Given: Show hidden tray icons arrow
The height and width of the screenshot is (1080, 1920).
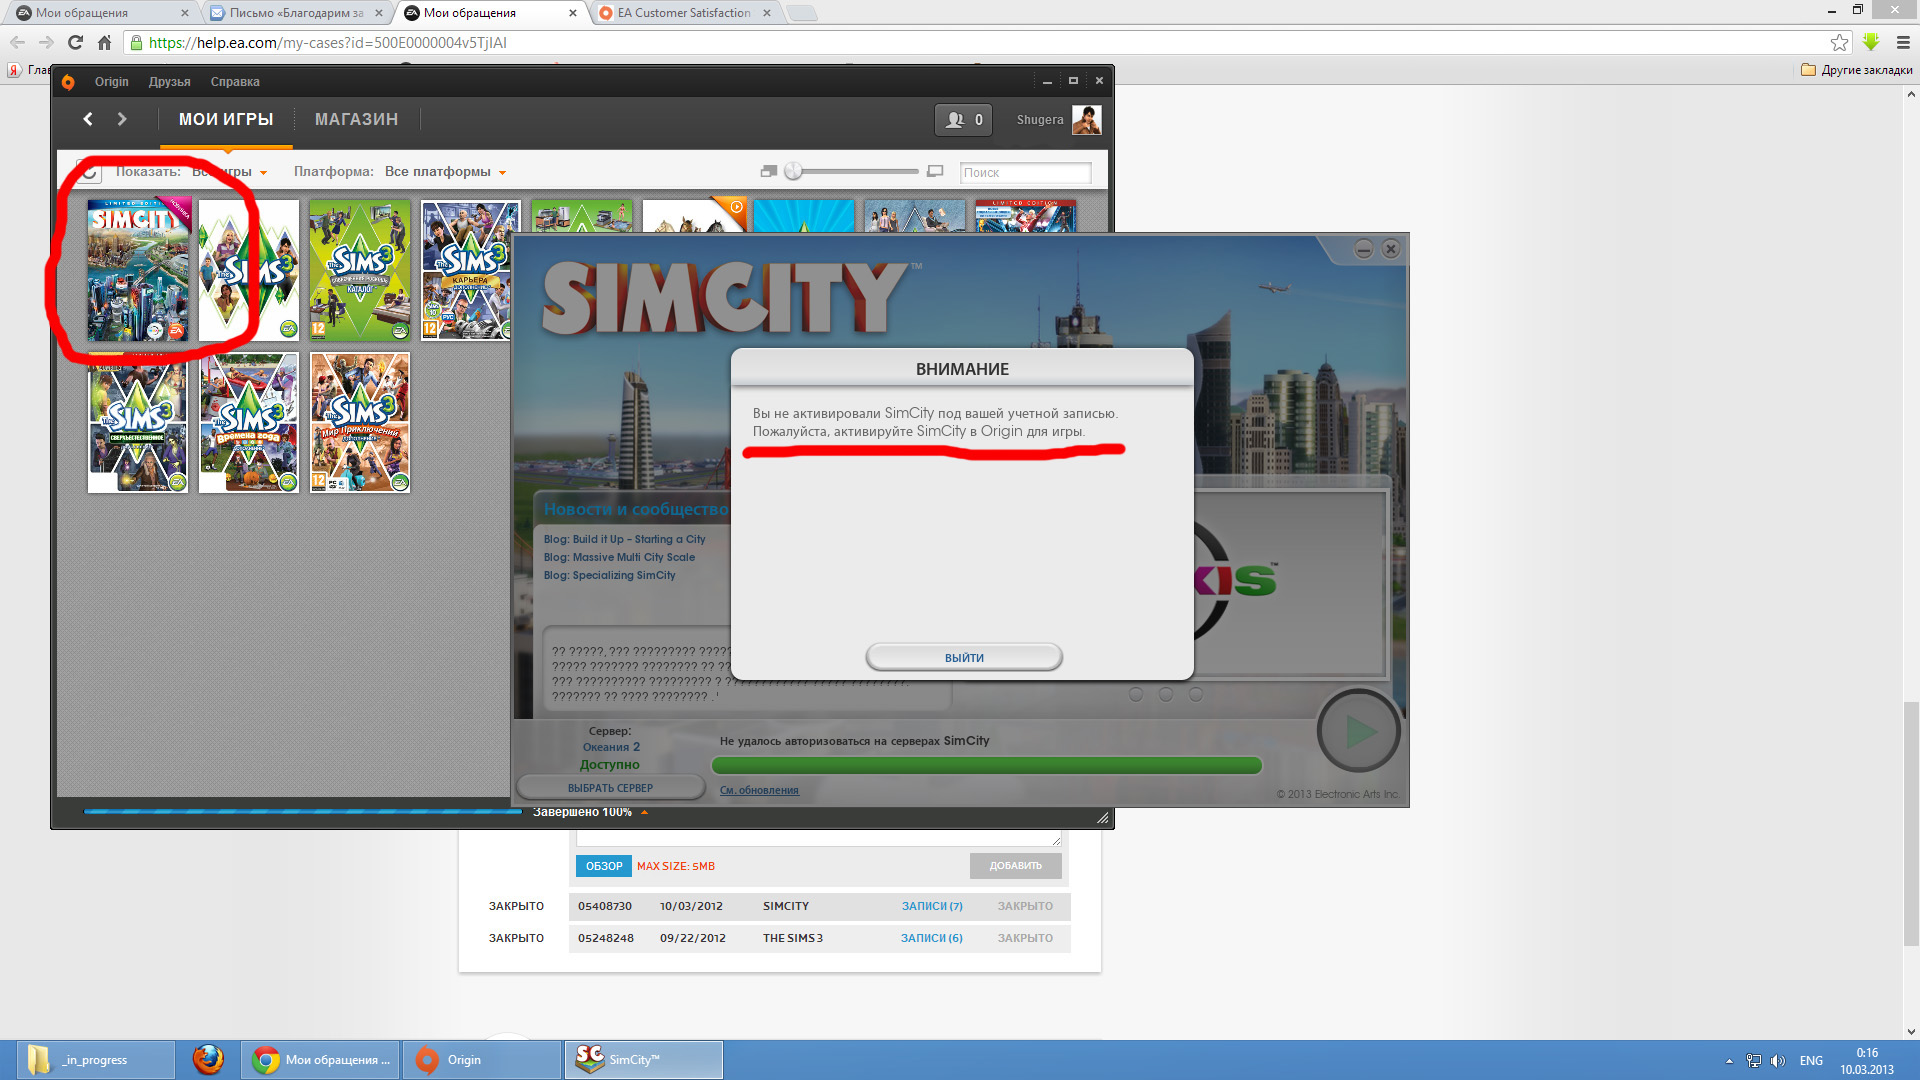Looking at the screenshot, I should (x=1729, y=1061).
